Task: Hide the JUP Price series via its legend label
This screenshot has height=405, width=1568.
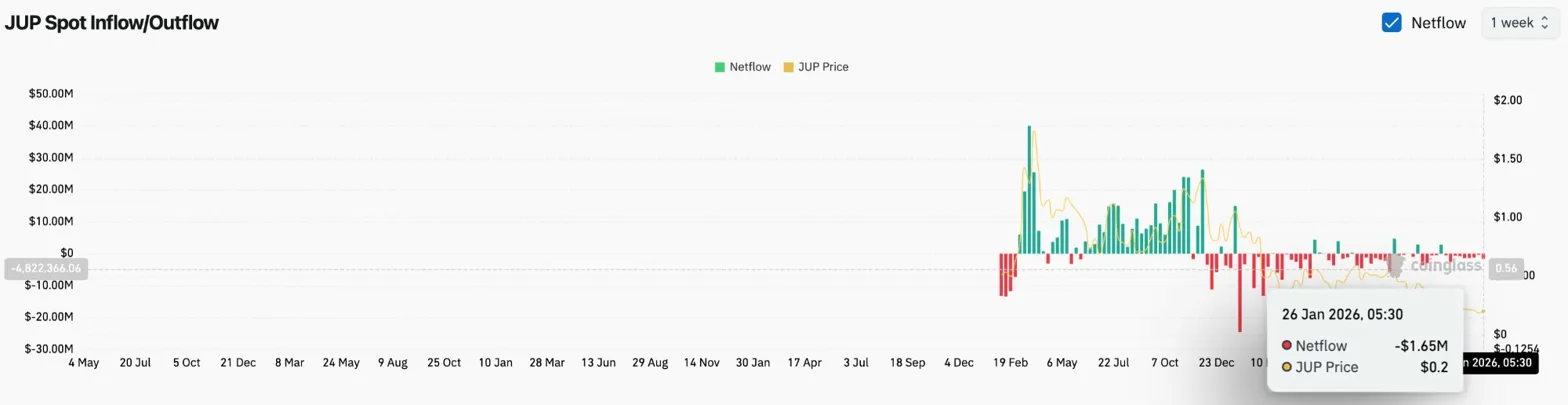Action: tap(821, 67)
